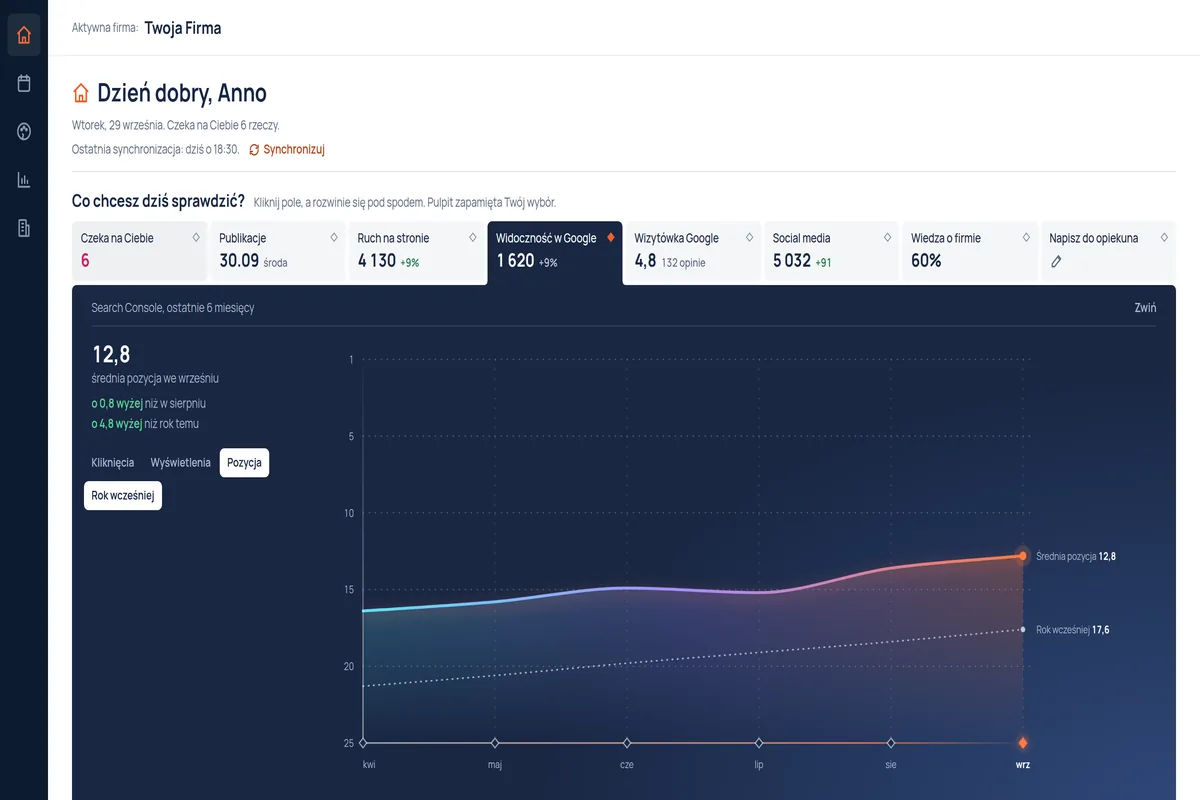Select the lip marker on the chart axis
Image resolution: width=1200 pixels, height=800 pixels.
(759, 743)
